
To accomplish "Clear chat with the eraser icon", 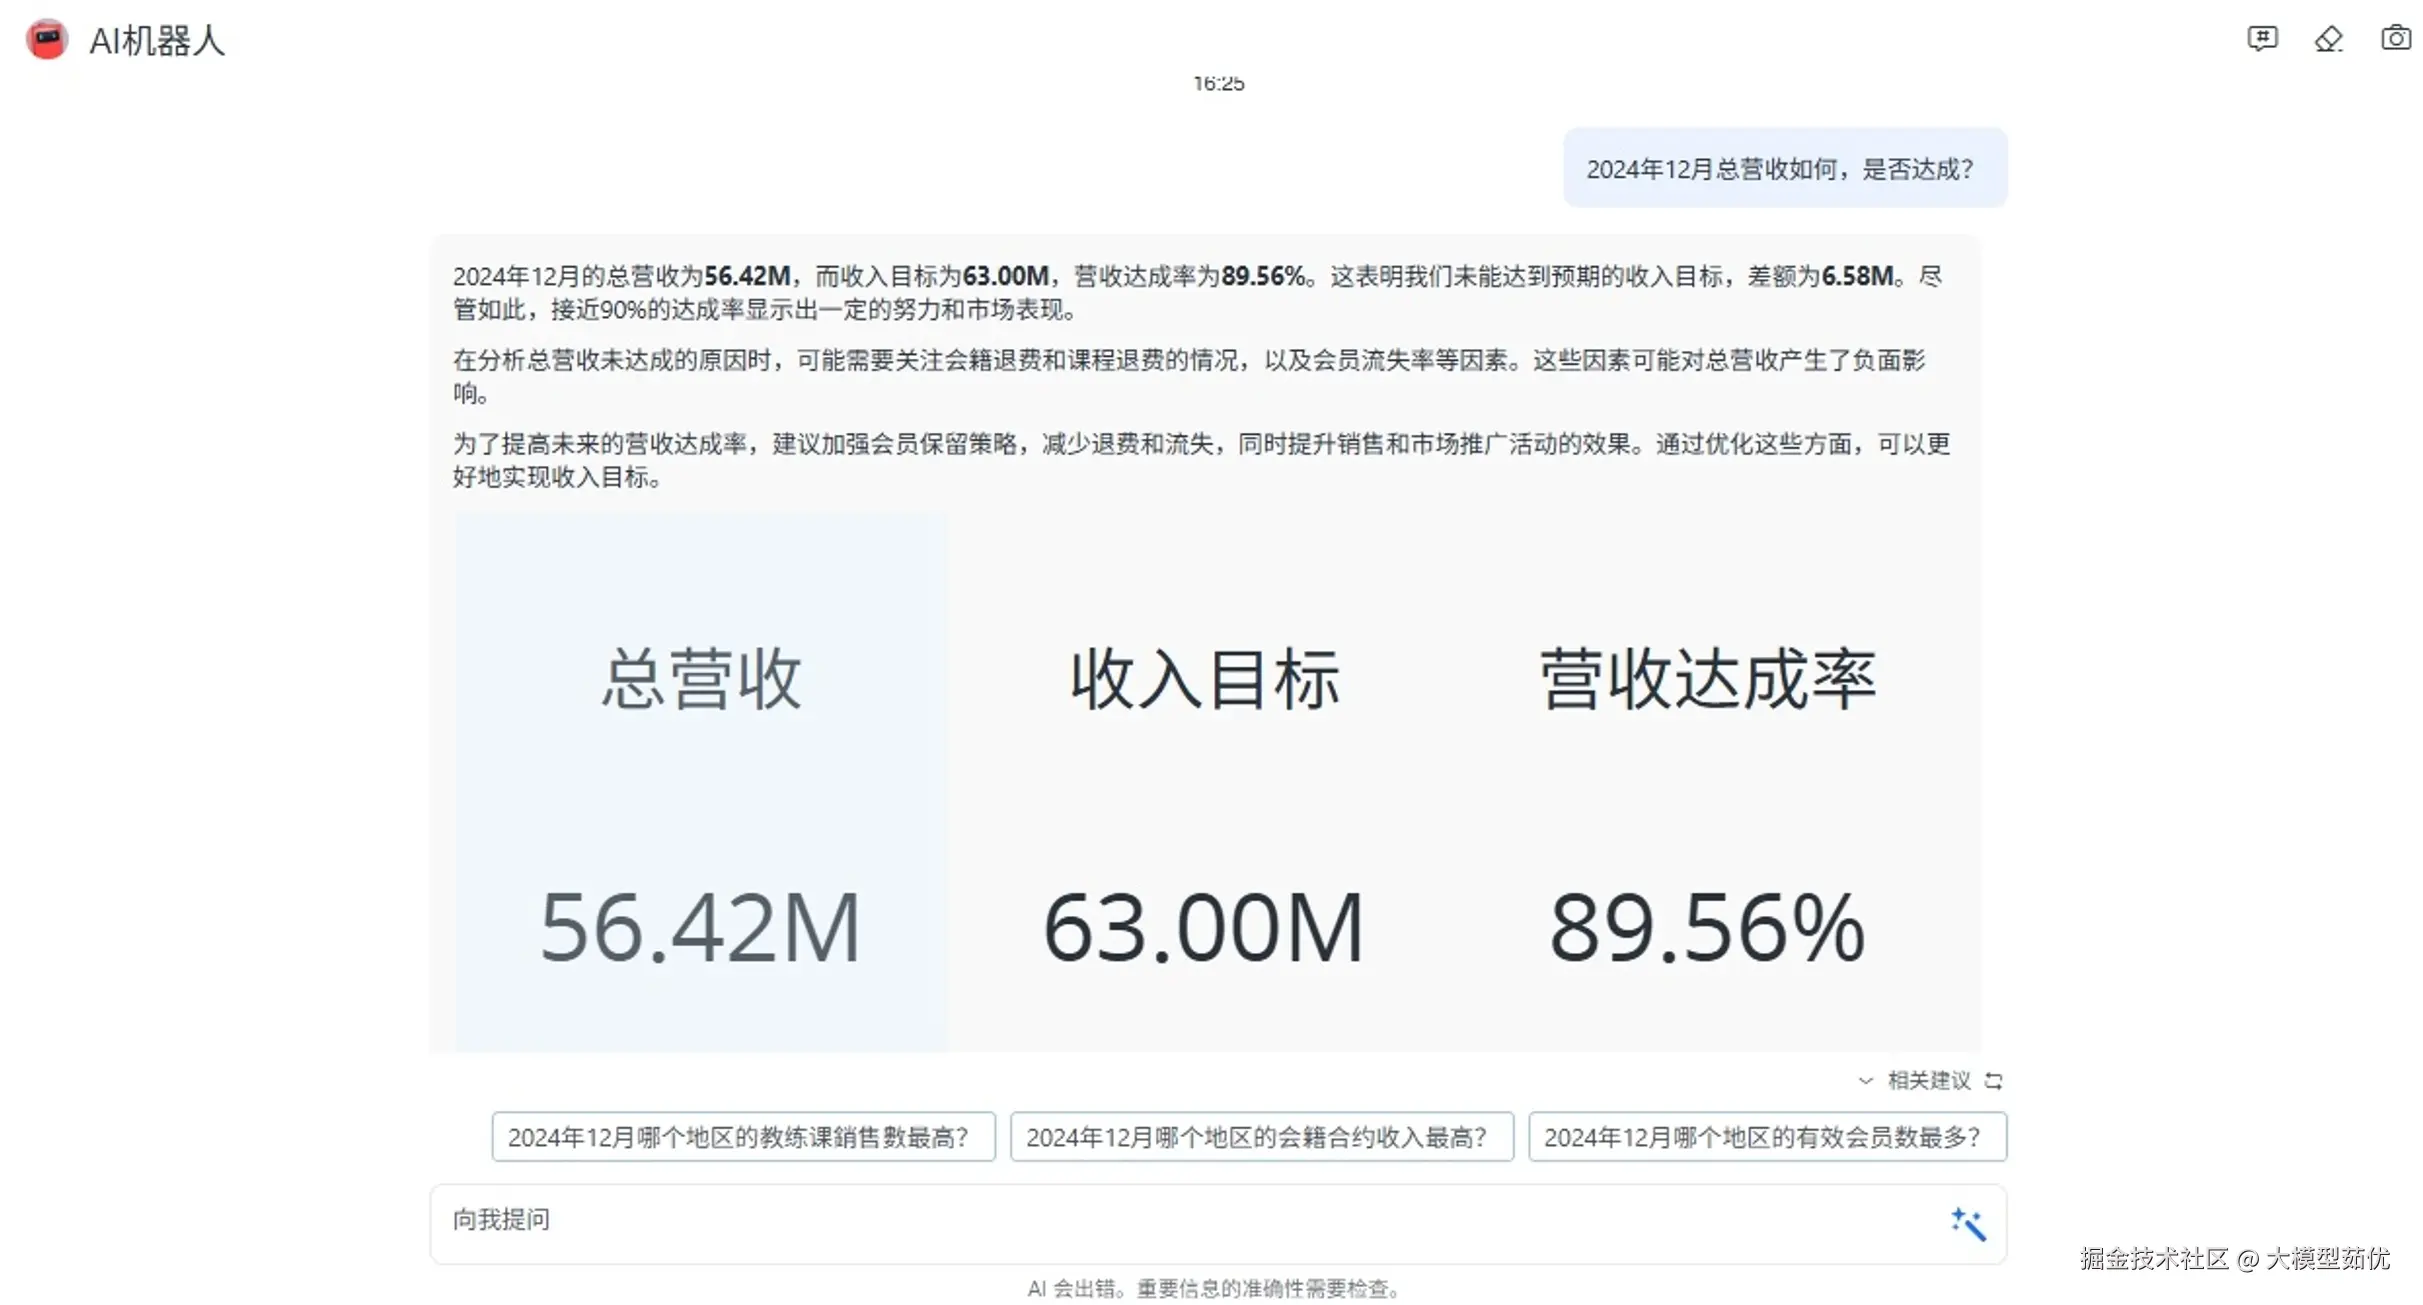I will tap(2328, 39).
